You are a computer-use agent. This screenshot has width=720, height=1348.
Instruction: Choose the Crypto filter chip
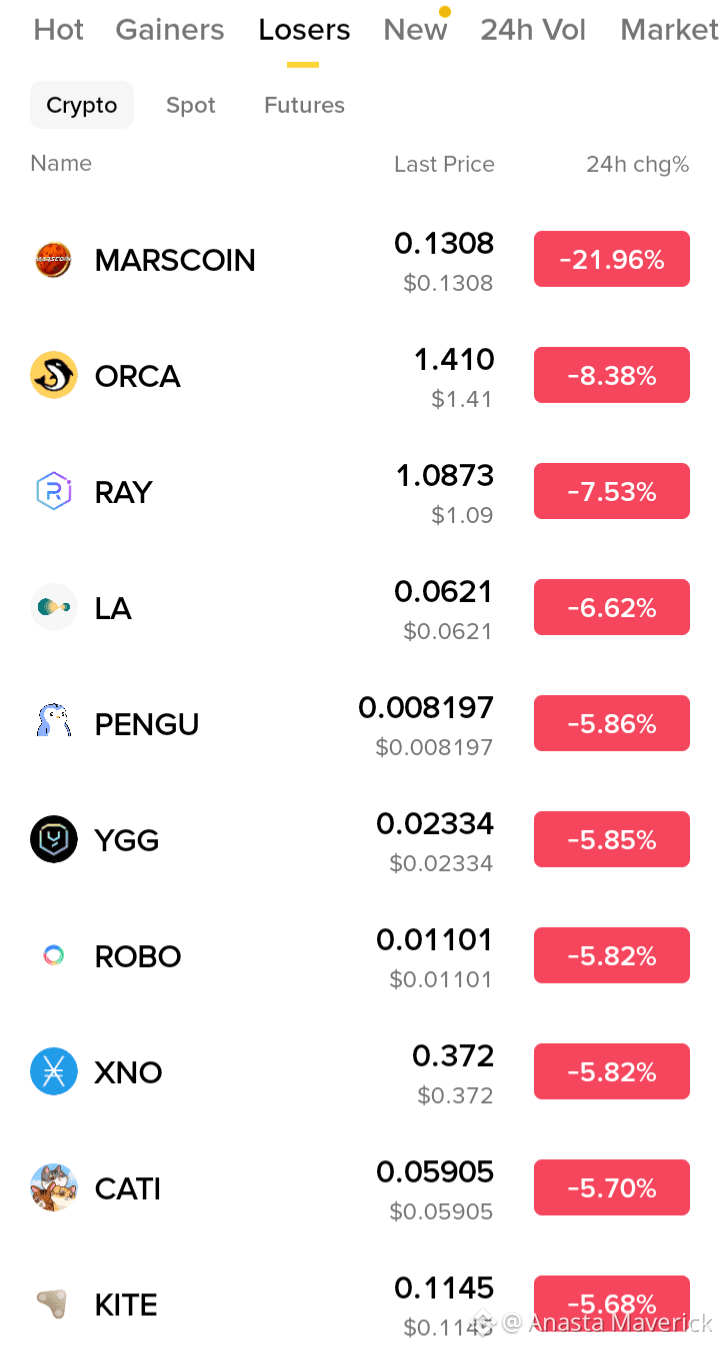click(x=82, y=105)
